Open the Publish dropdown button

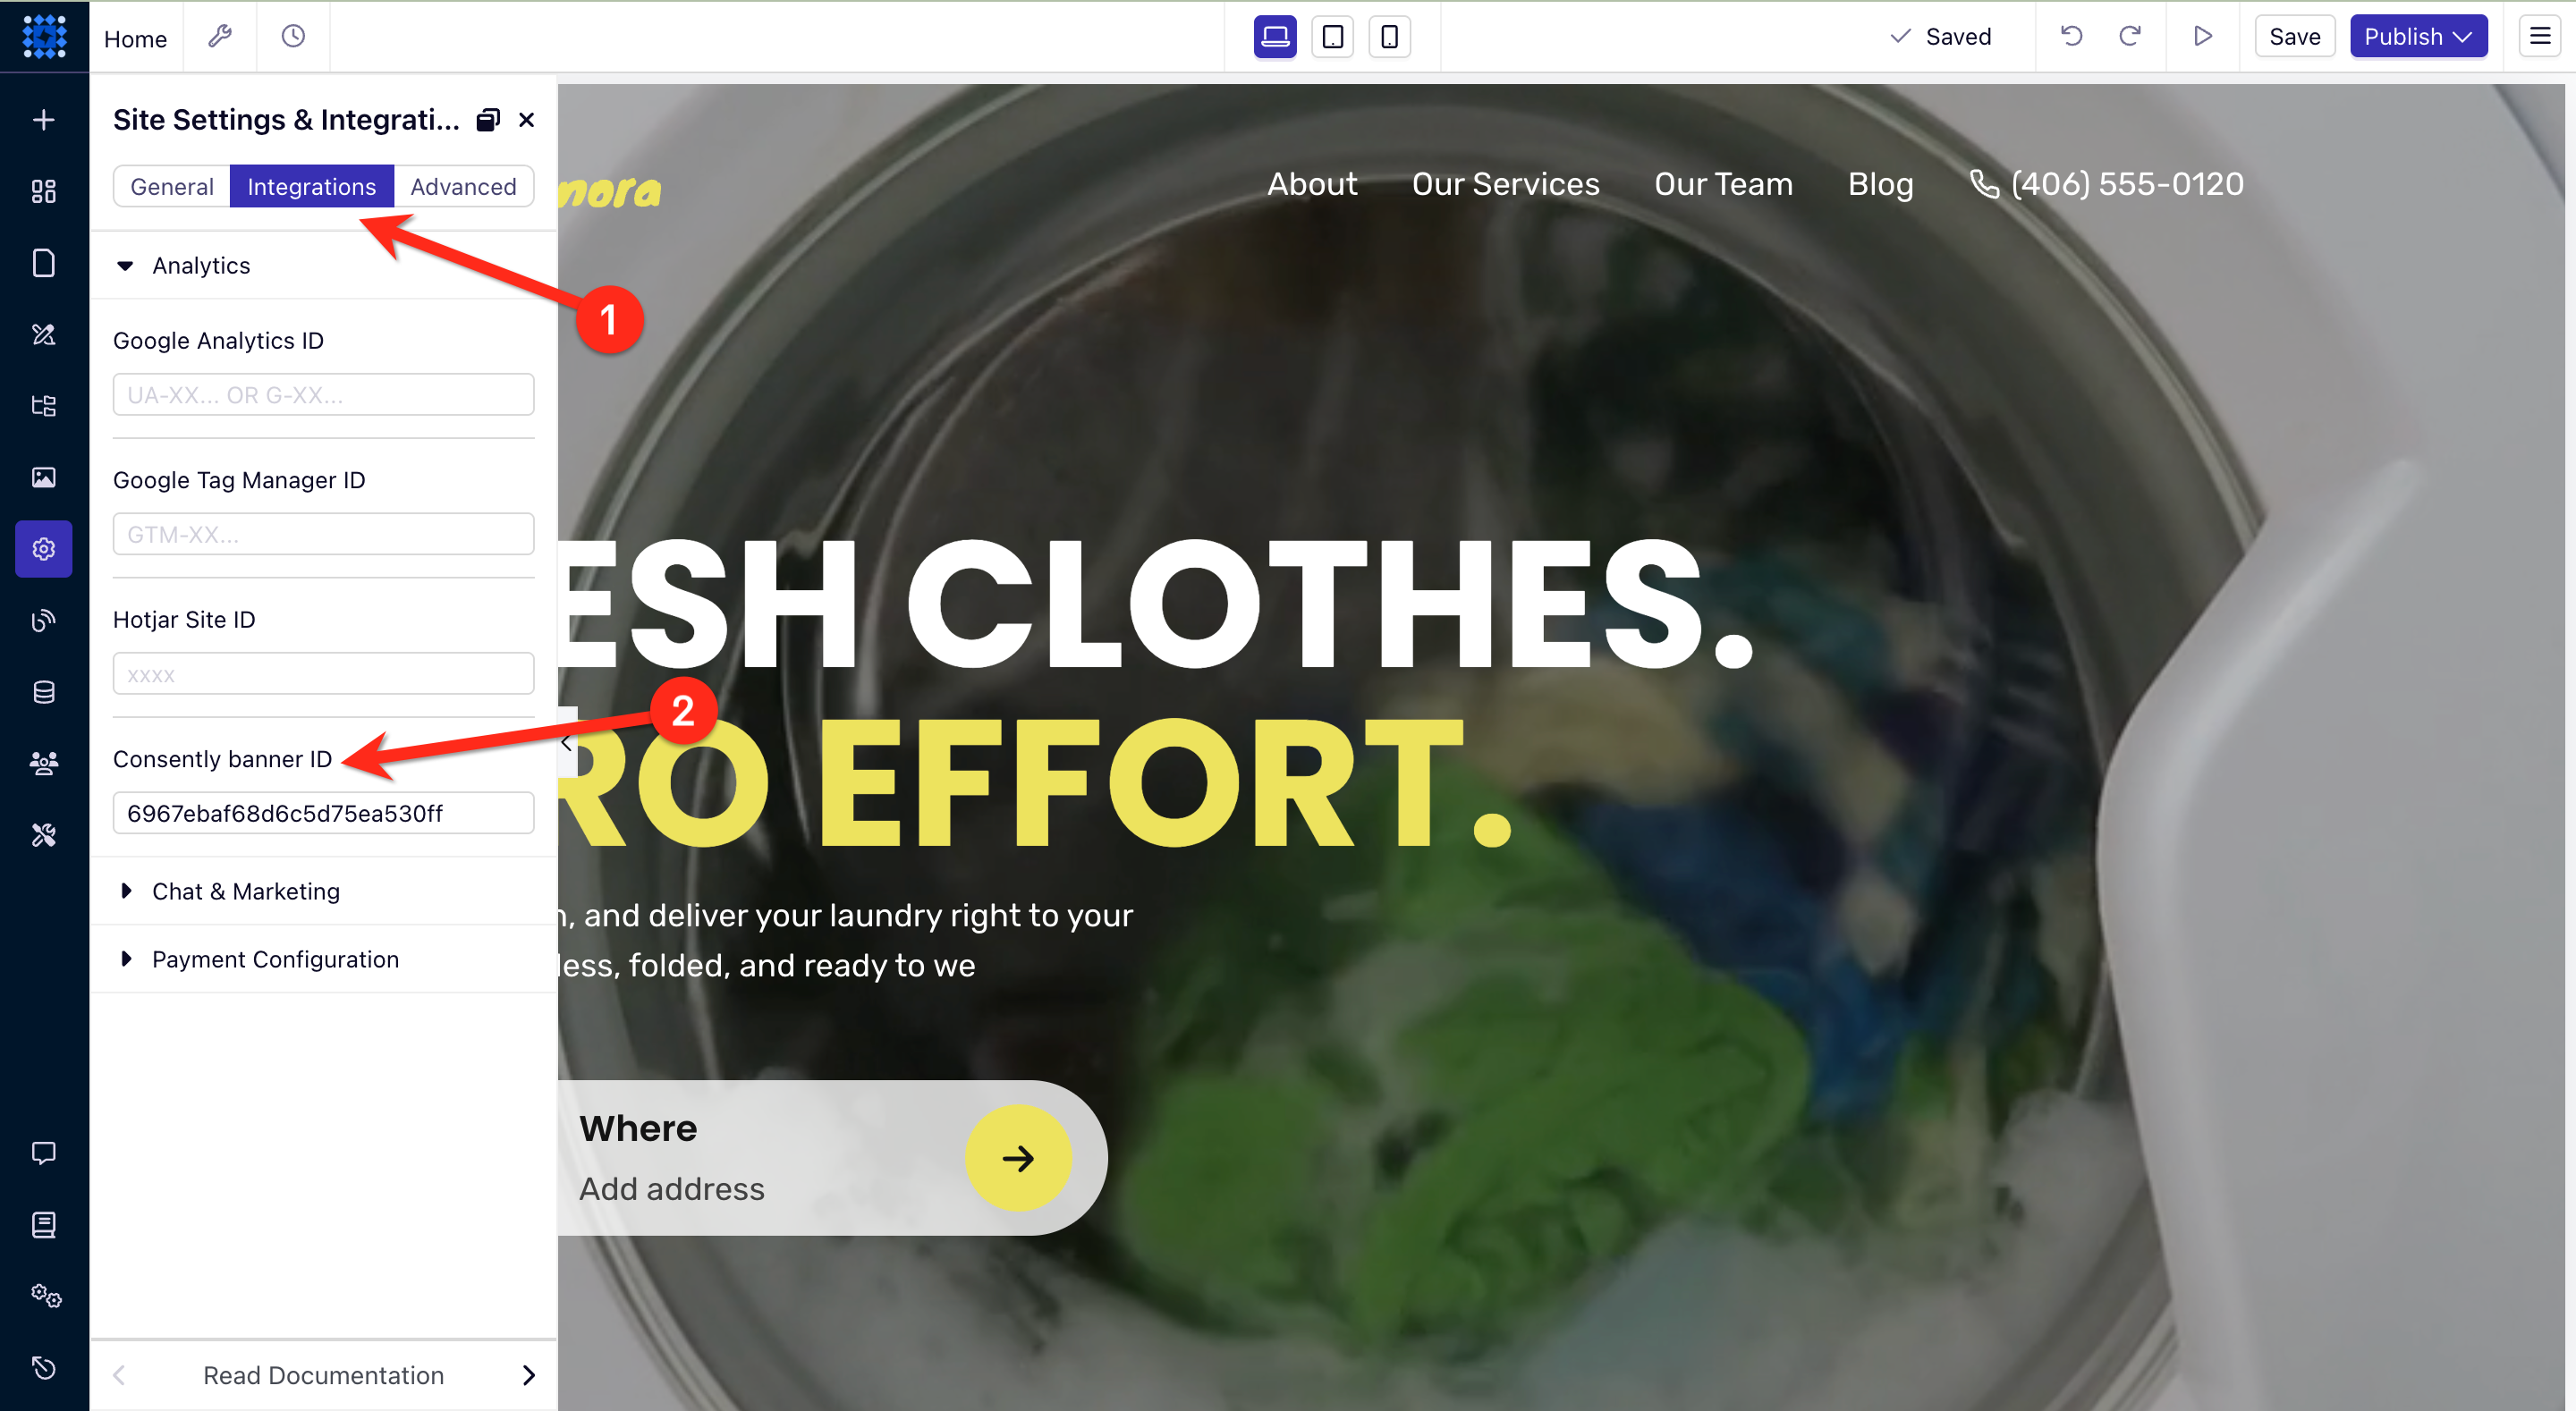(2418, 37)
